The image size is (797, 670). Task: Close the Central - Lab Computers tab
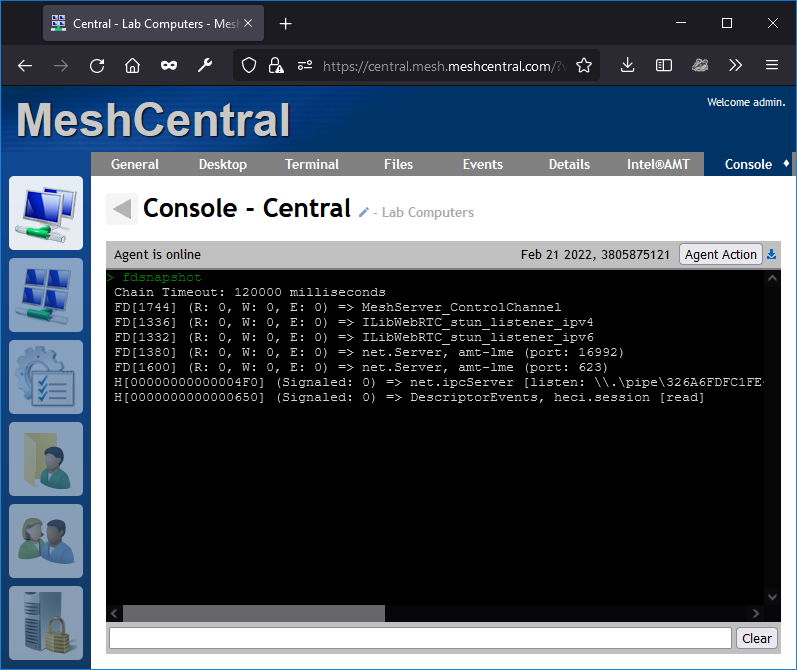pyautogui.click(x=248, y=23)
